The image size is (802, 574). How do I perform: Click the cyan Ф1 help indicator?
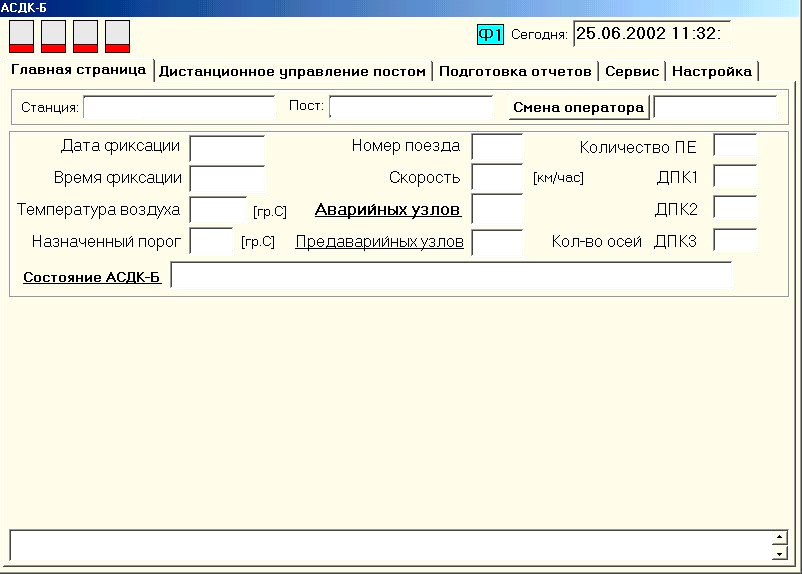coord(491,35)
